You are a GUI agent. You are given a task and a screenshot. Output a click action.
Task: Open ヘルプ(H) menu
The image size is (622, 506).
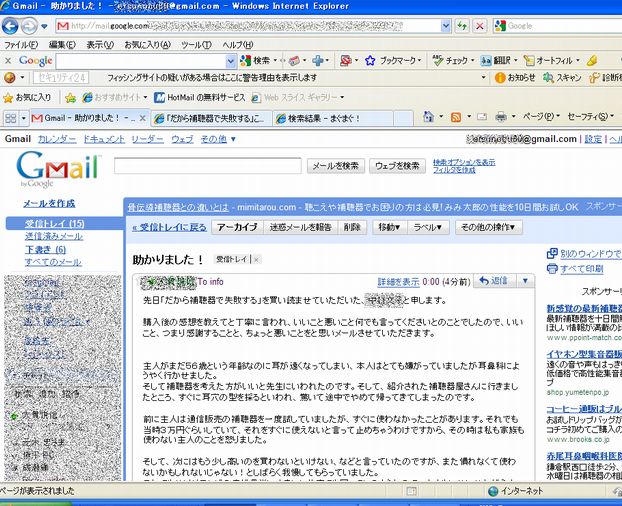(x=237, y=44)
